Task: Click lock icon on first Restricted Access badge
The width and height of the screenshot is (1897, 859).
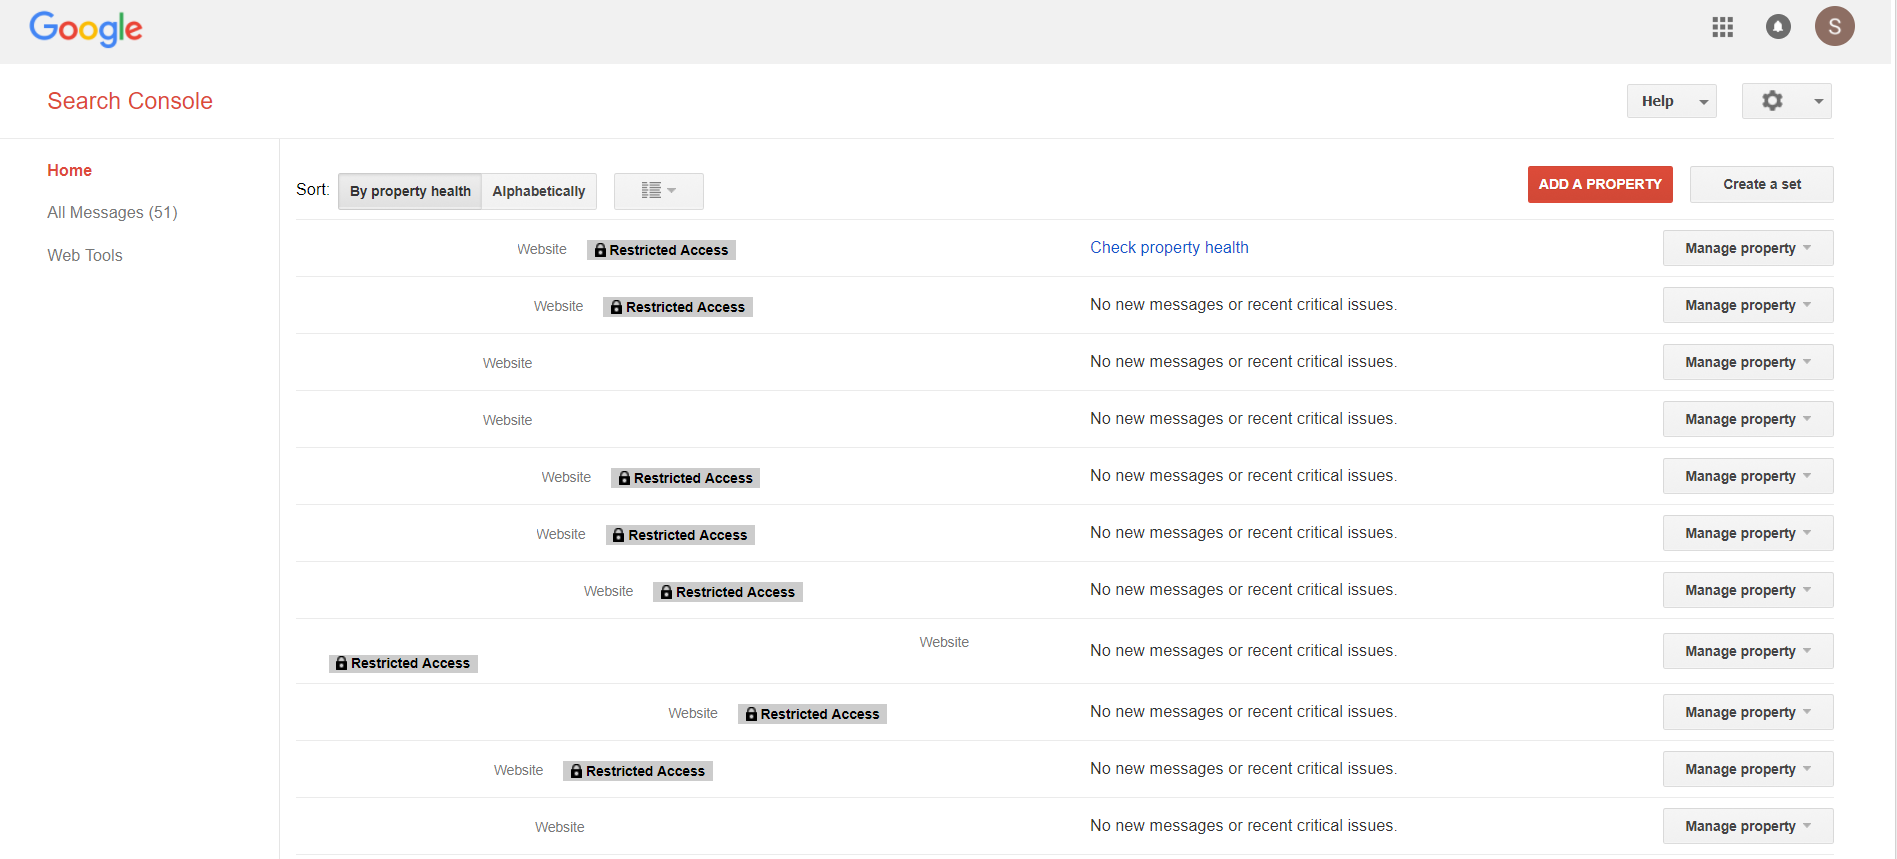Action: pyautogui.click(x=600, y=250)
